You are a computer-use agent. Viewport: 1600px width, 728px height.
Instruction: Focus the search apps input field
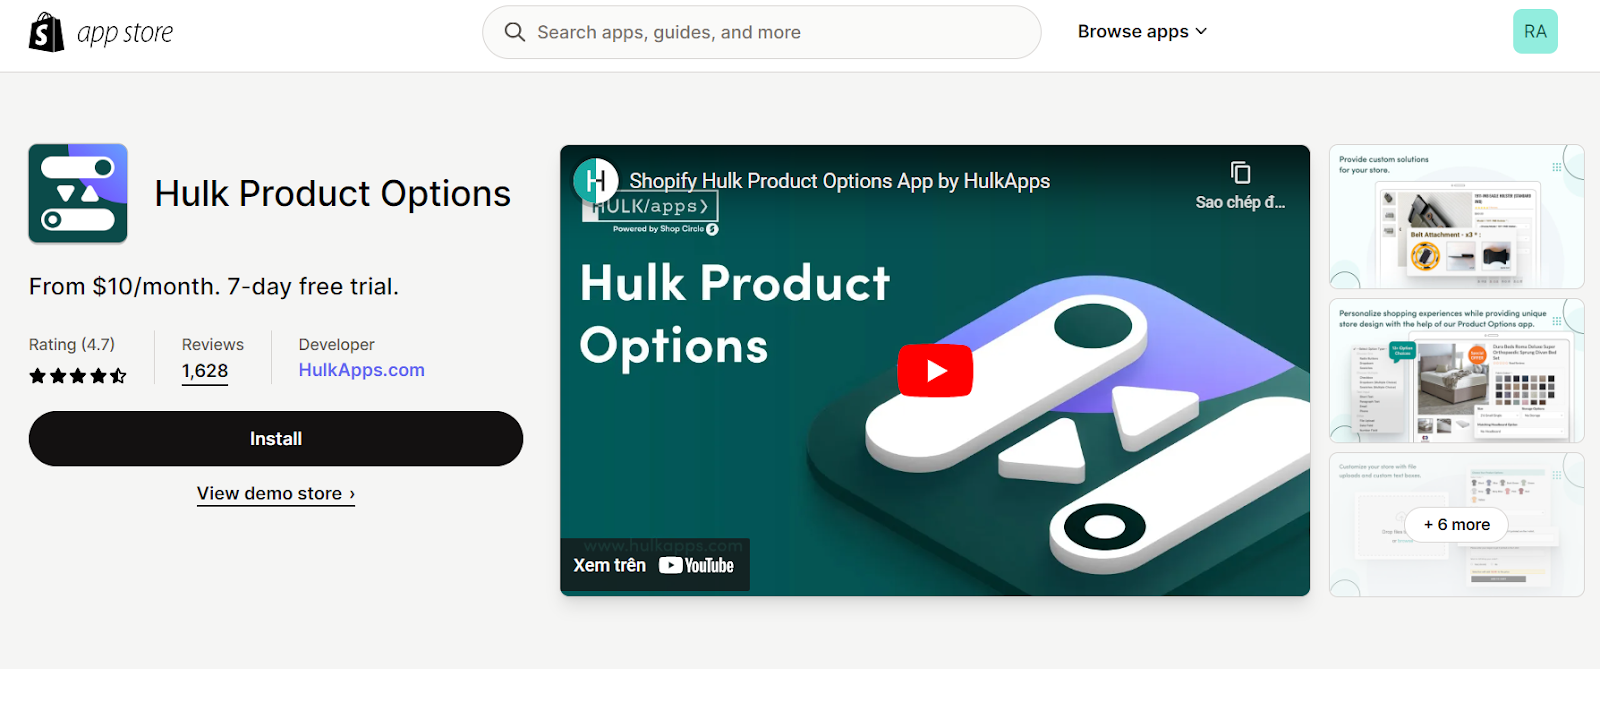pos(762,32)
